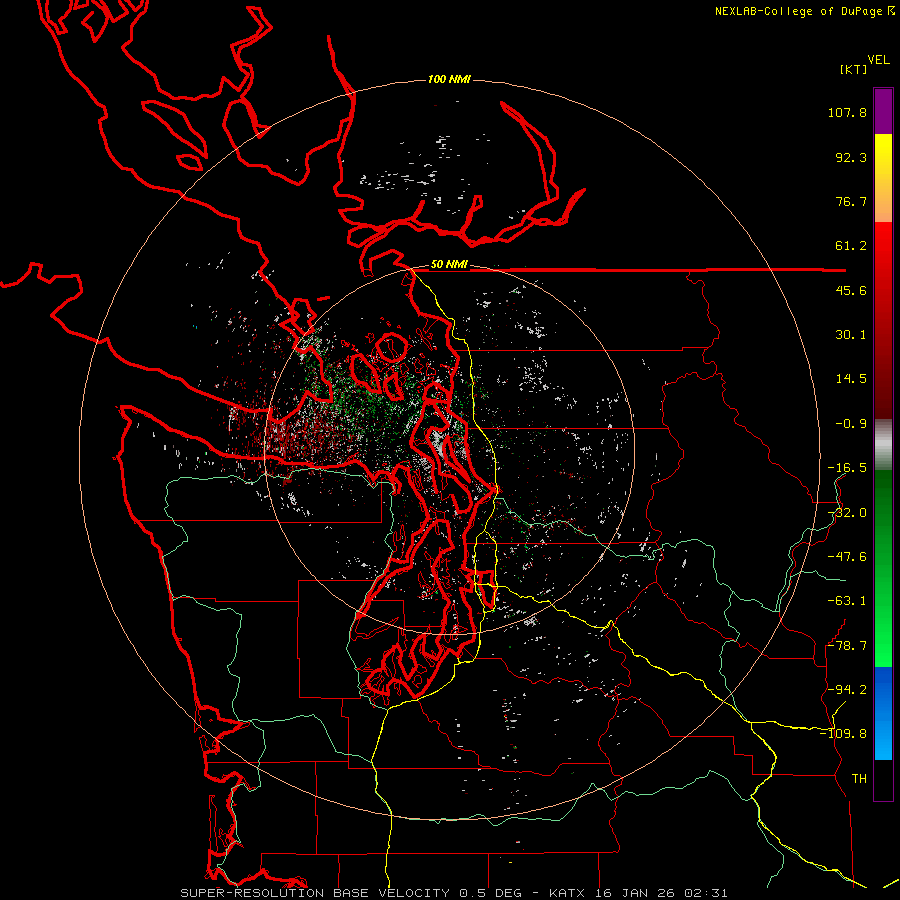Click the 14.5 velocity value

[x=851, y=379]
